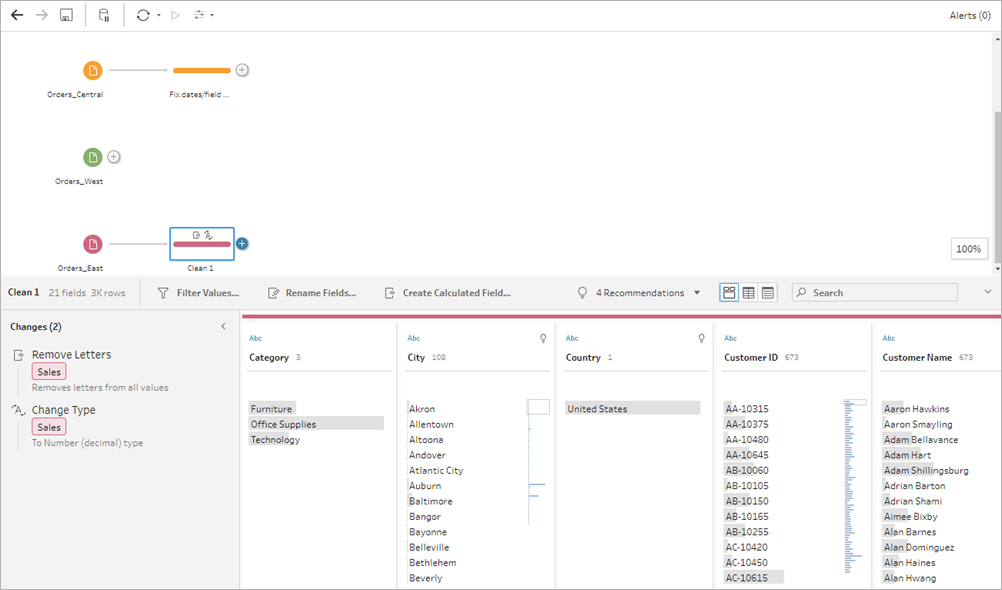The image size is (1002, 590).
Task: Switch to data grid view
Action: click(748, 293)
